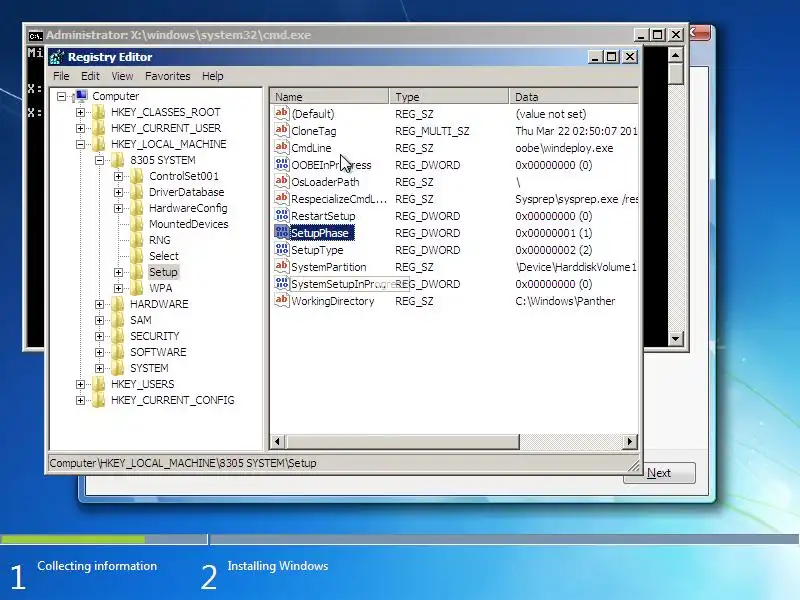Screen dimensions: 800x600
Task: Select the RespecializeCmdL... value name
Action: pos(339,198)
